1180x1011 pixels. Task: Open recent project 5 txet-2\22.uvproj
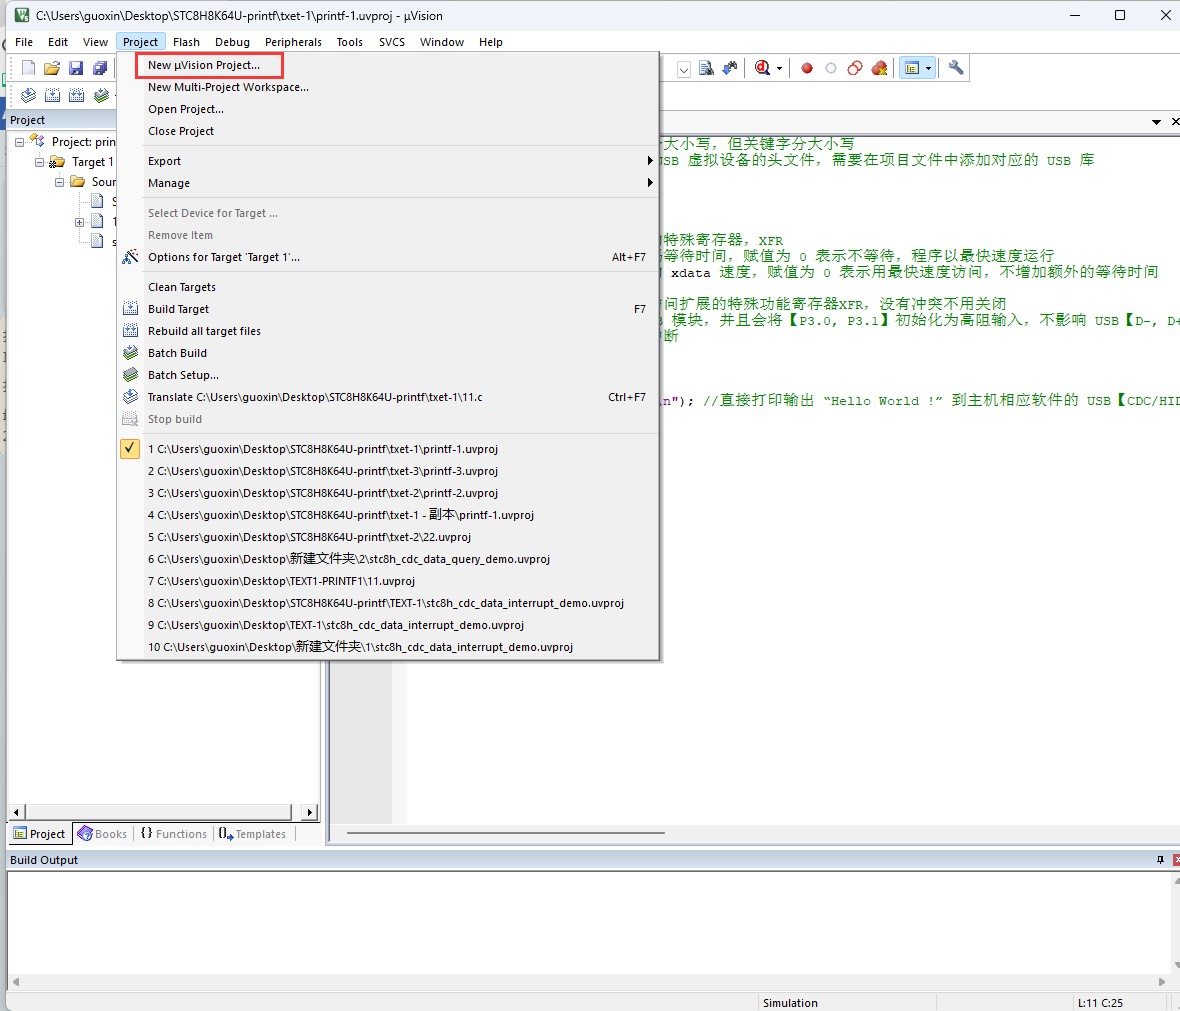[309, 537]
